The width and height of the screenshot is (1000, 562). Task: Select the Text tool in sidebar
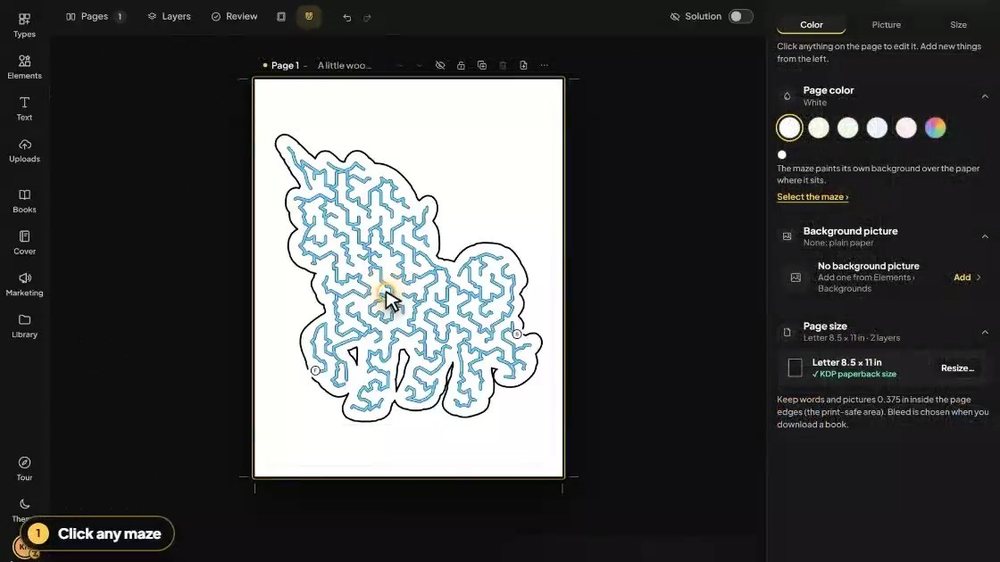(24, 108)
